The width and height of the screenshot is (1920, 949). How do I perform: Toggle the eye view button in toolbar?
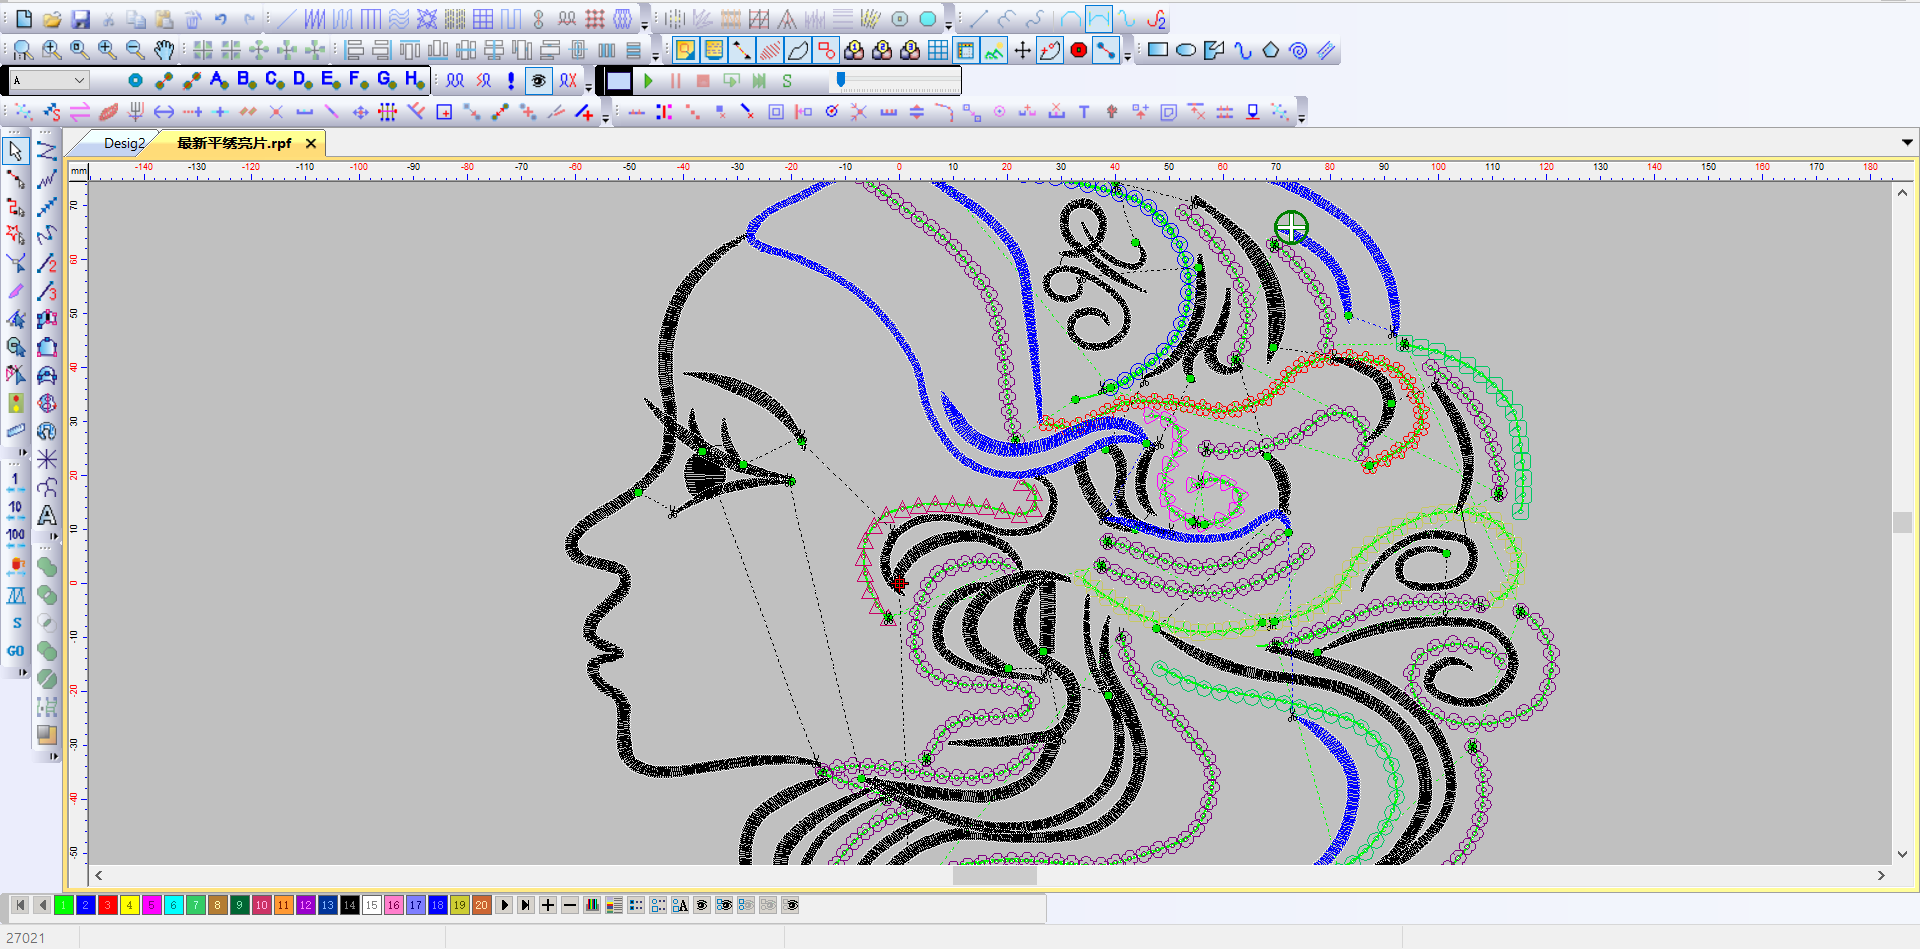click(x=539, y=81)
